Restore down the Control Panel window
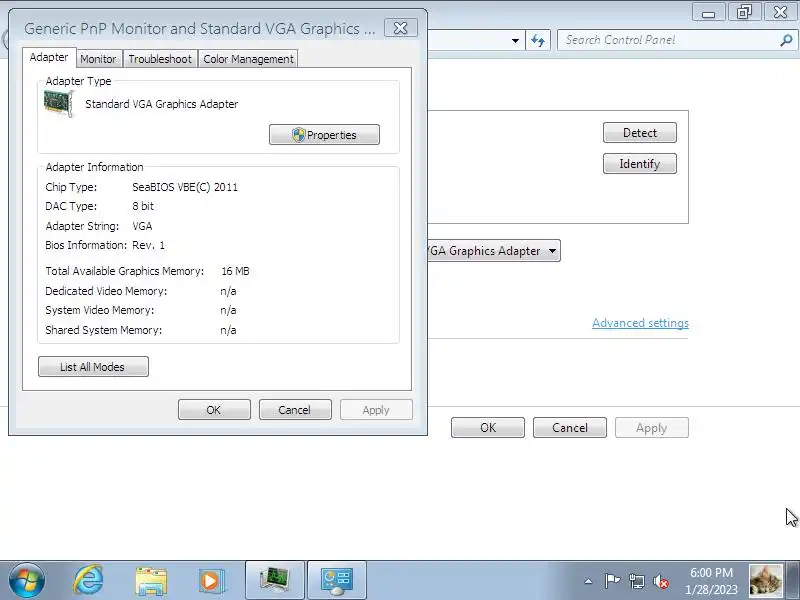 [744, 12]
